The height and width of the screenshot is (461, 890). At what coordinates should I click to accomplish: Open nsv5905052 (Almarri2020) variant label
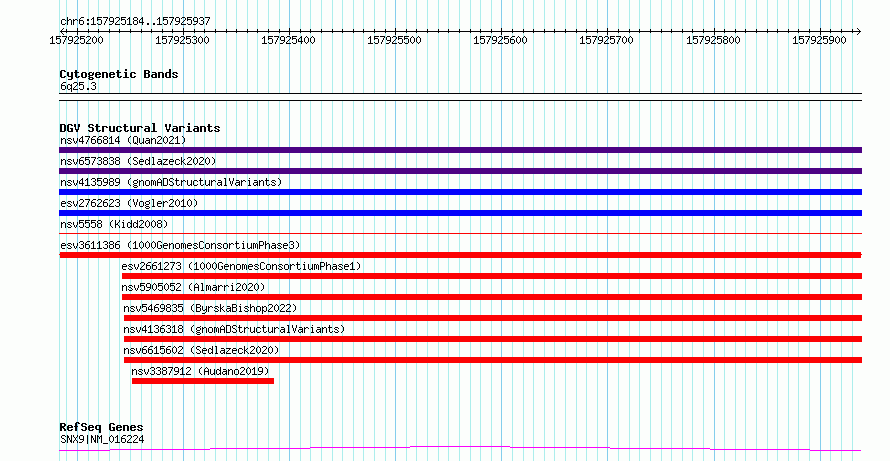[x=193, y=287]
